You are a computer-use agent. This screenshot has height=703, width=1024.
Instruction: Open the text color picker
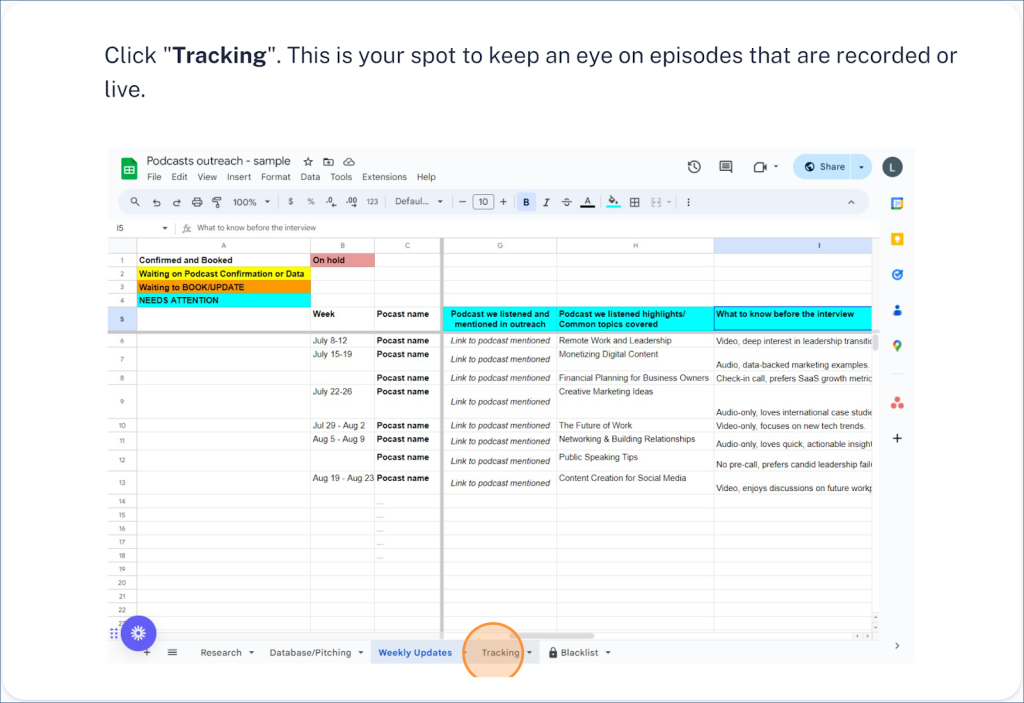[x=588, y=203]
